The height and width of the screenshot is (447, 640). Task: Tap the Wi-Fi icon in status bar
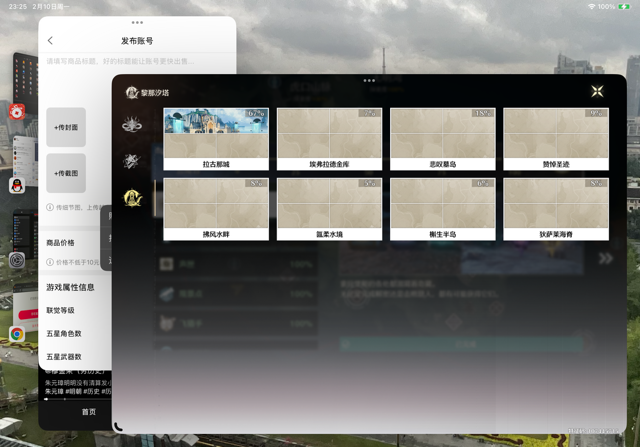pyautogui.click(x=591, y=7)
